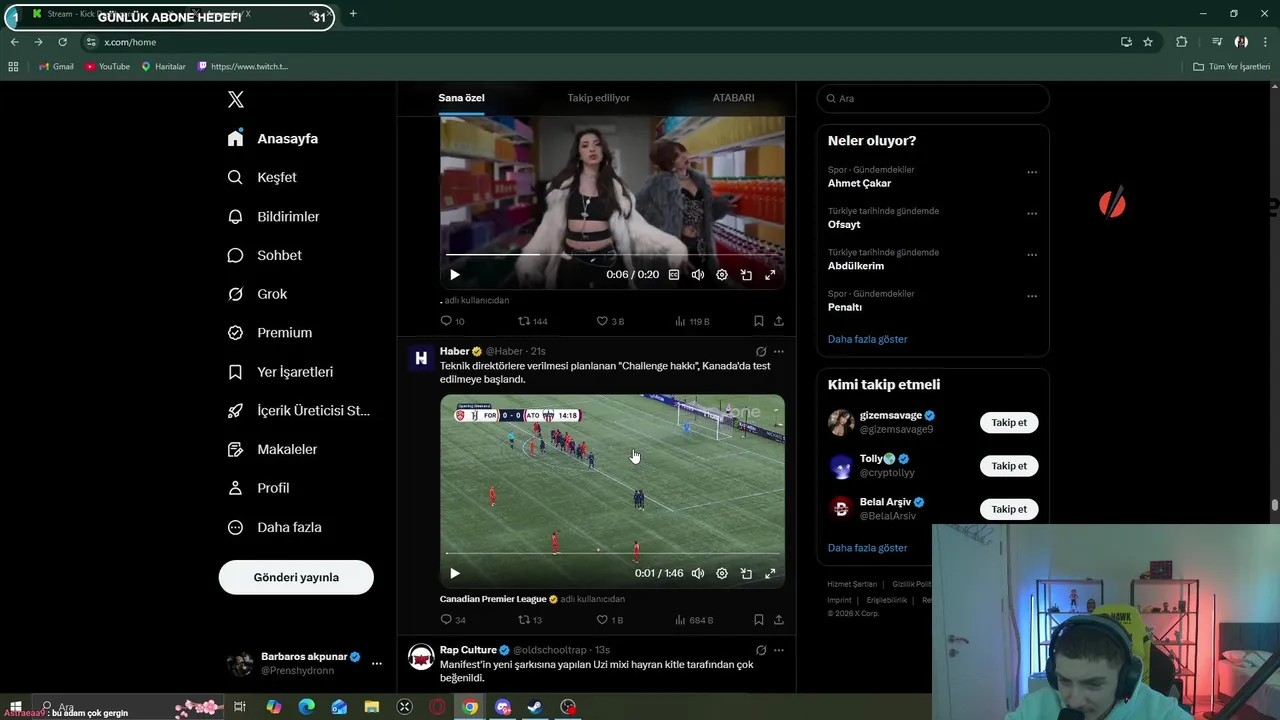
Task: Open more options on Haber post
Action: pyautogui.click(x=778, y=352)
